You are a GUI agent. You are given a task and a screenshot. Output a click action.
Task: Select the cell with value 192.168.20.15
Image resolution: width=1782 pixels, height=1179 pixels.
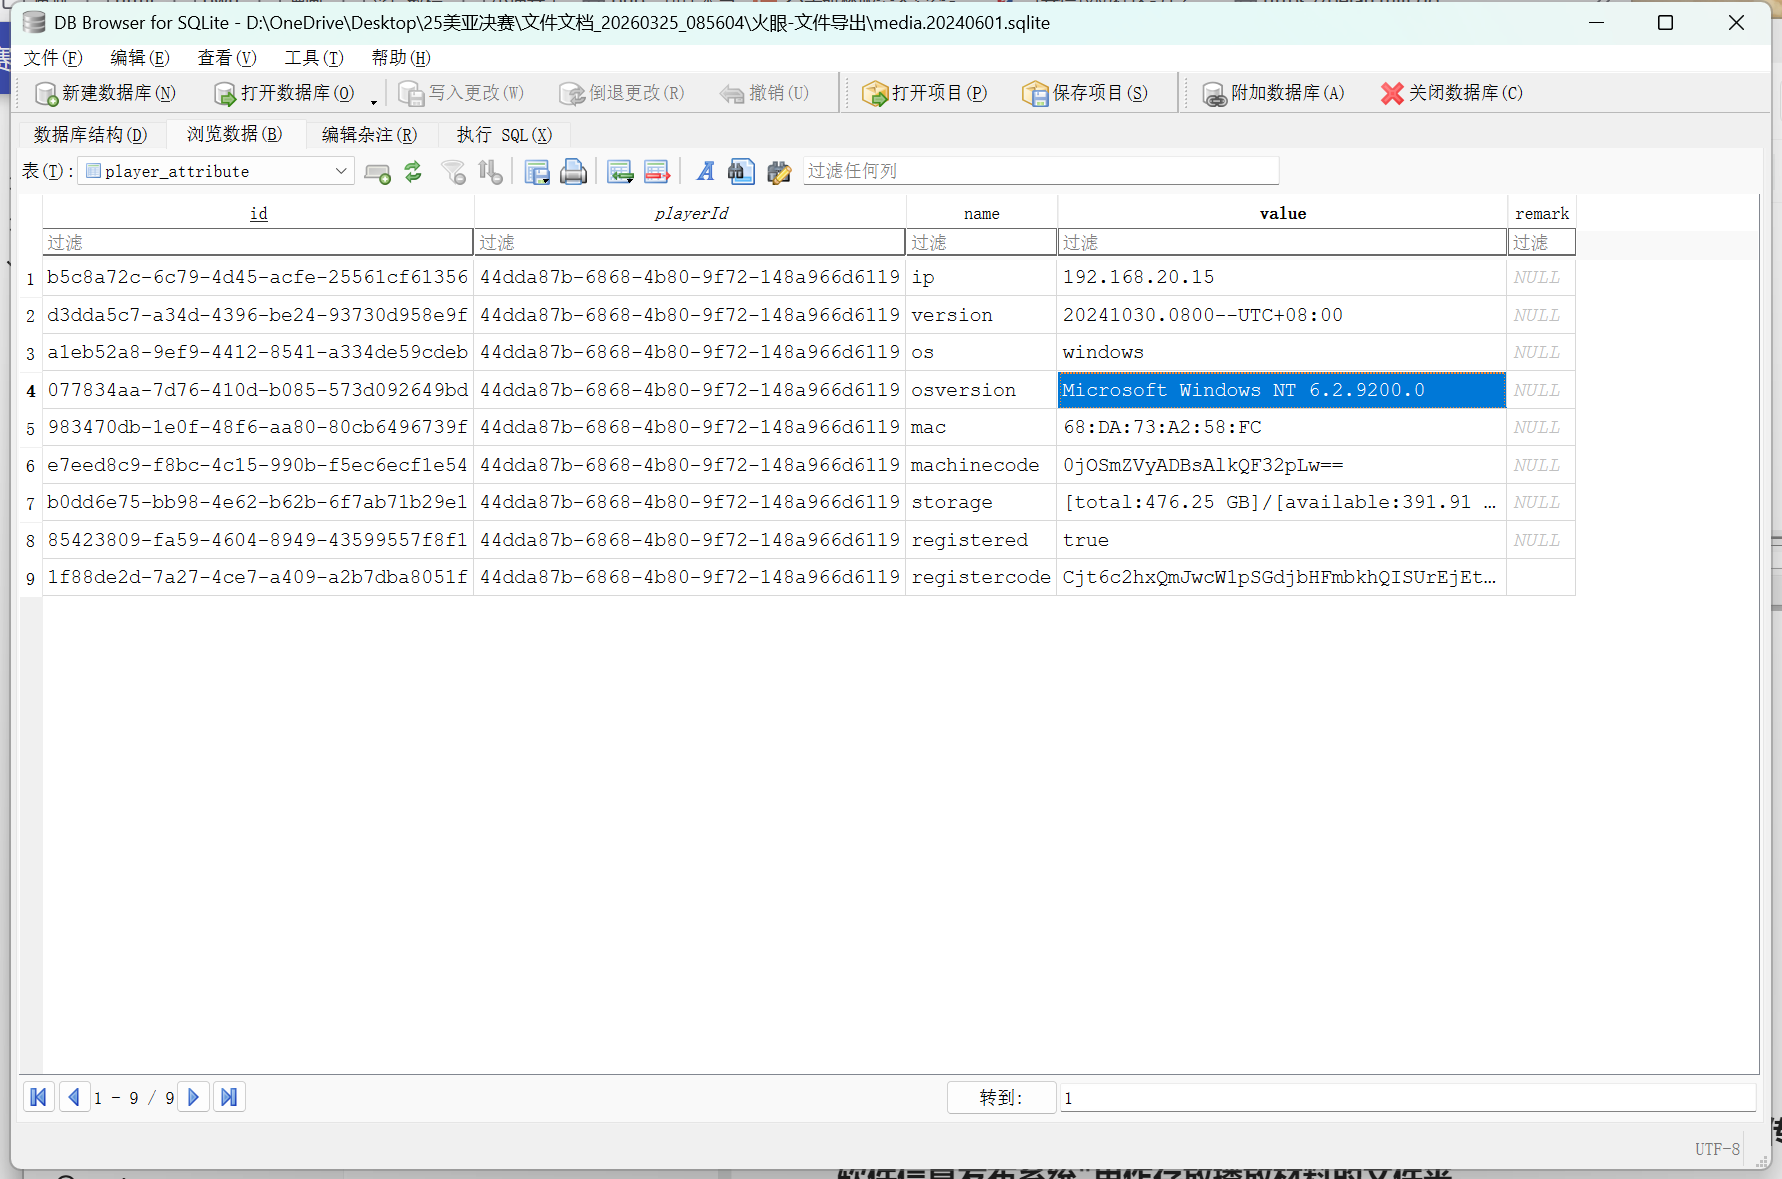pos(1282,277)
